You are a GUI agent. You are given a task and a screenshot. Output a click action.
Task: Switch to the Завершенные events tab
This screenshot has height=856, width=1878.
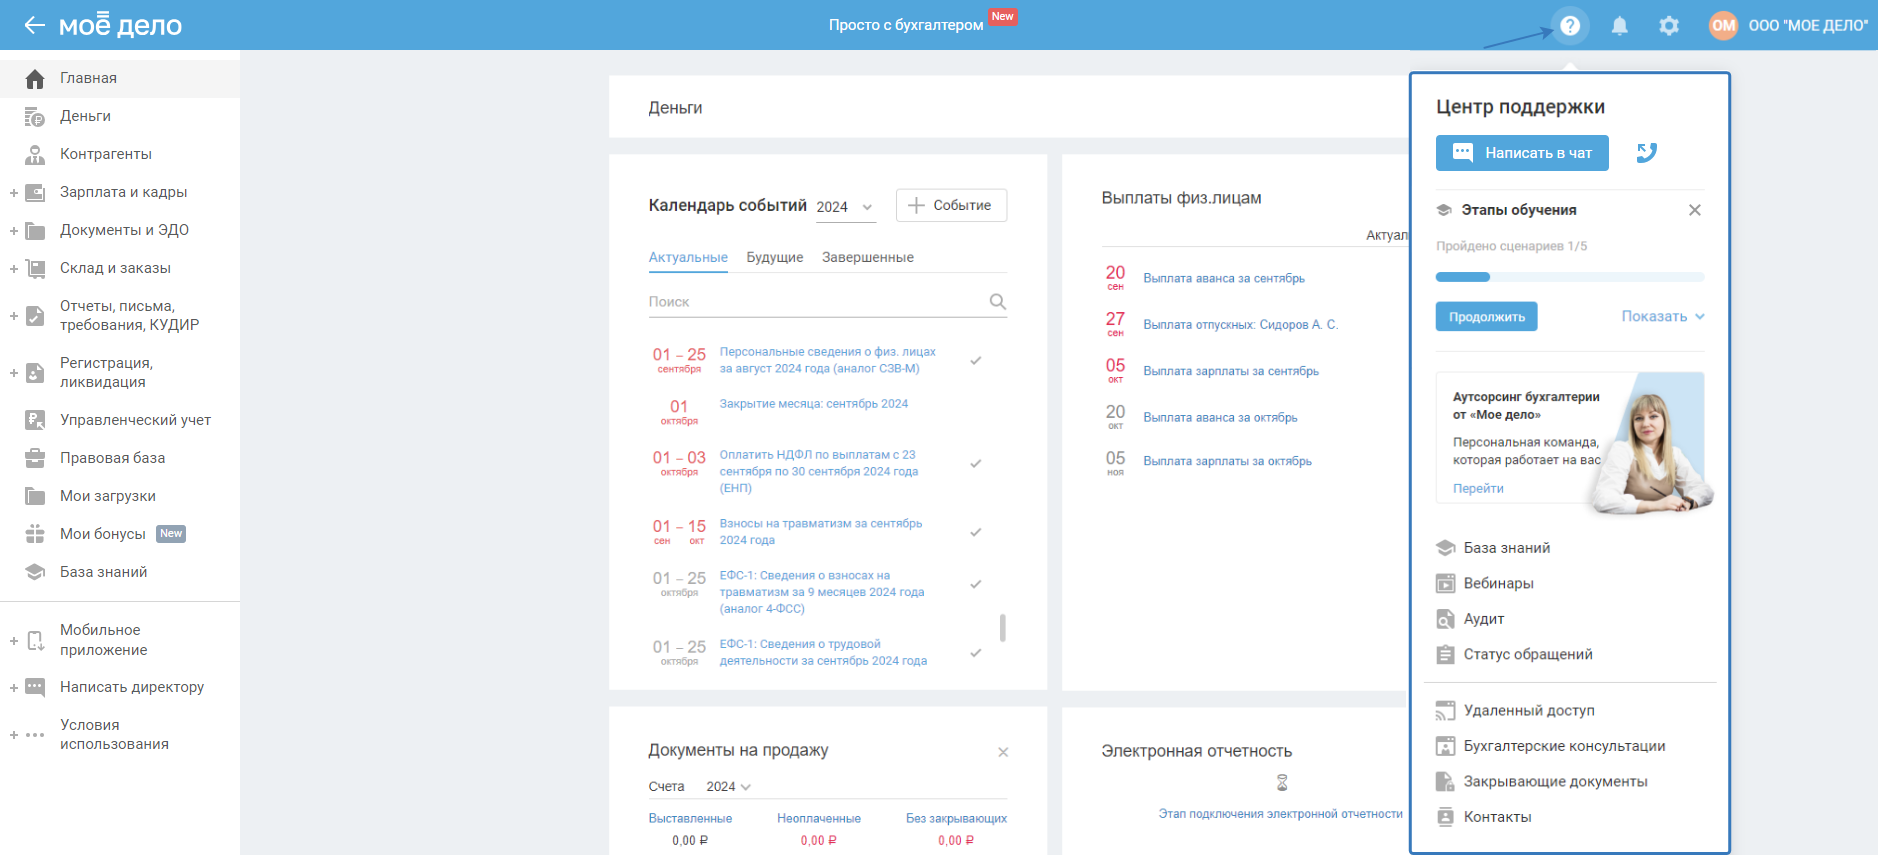(868, 257)
